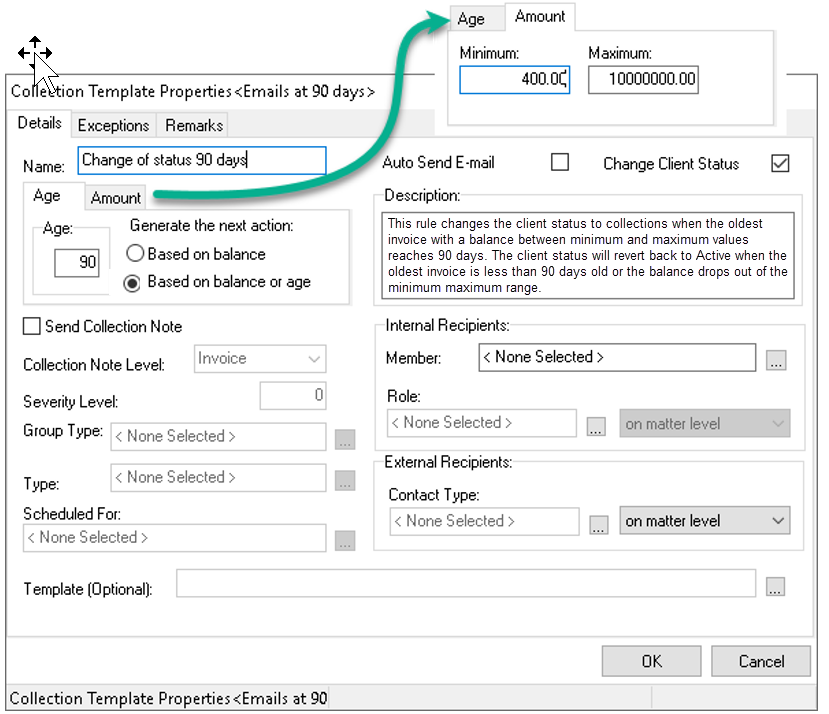
Task: Select the Role None Selected field
Action: pyautogui.click(x=482, y=423)
